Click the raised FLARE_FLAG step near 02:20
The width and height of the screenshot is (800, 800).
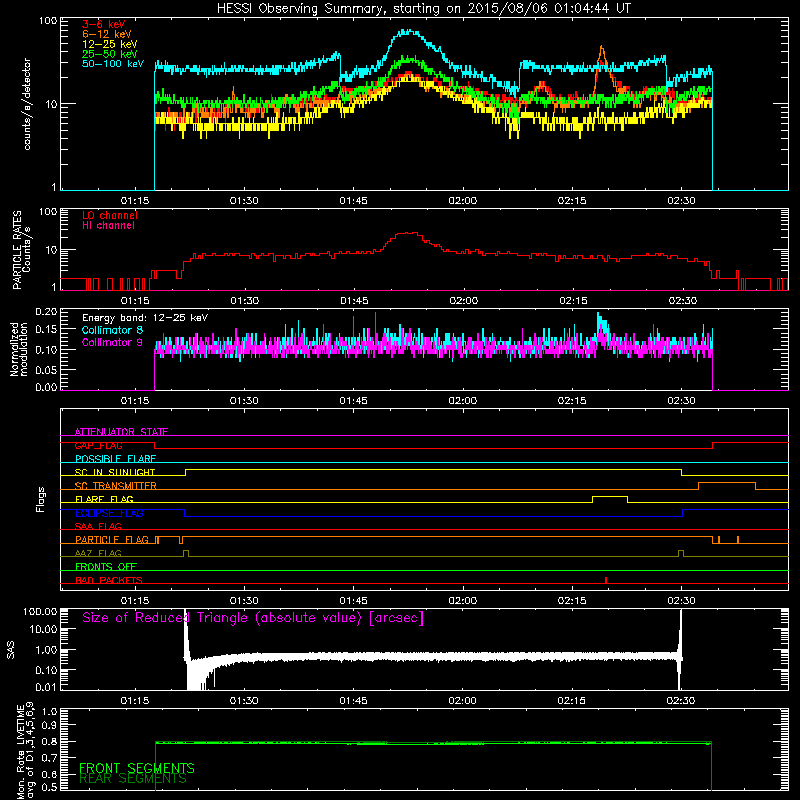[610, 496]
